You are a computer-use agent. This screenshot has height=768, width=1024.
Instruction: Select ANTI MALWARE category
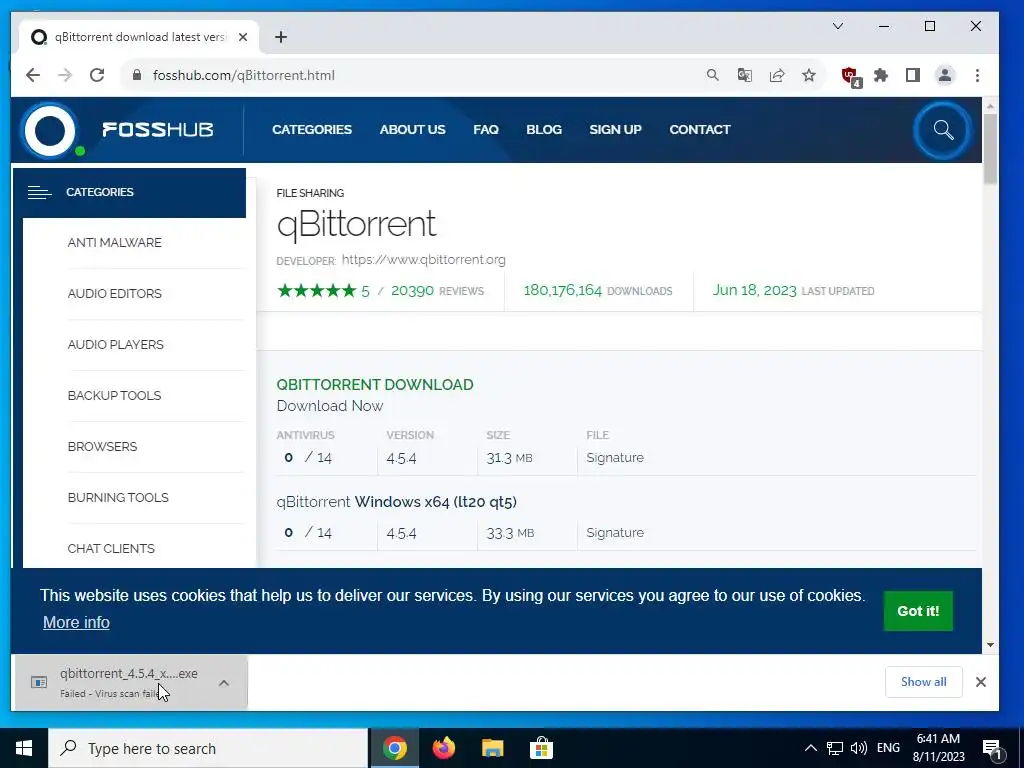tap(114, 242)
